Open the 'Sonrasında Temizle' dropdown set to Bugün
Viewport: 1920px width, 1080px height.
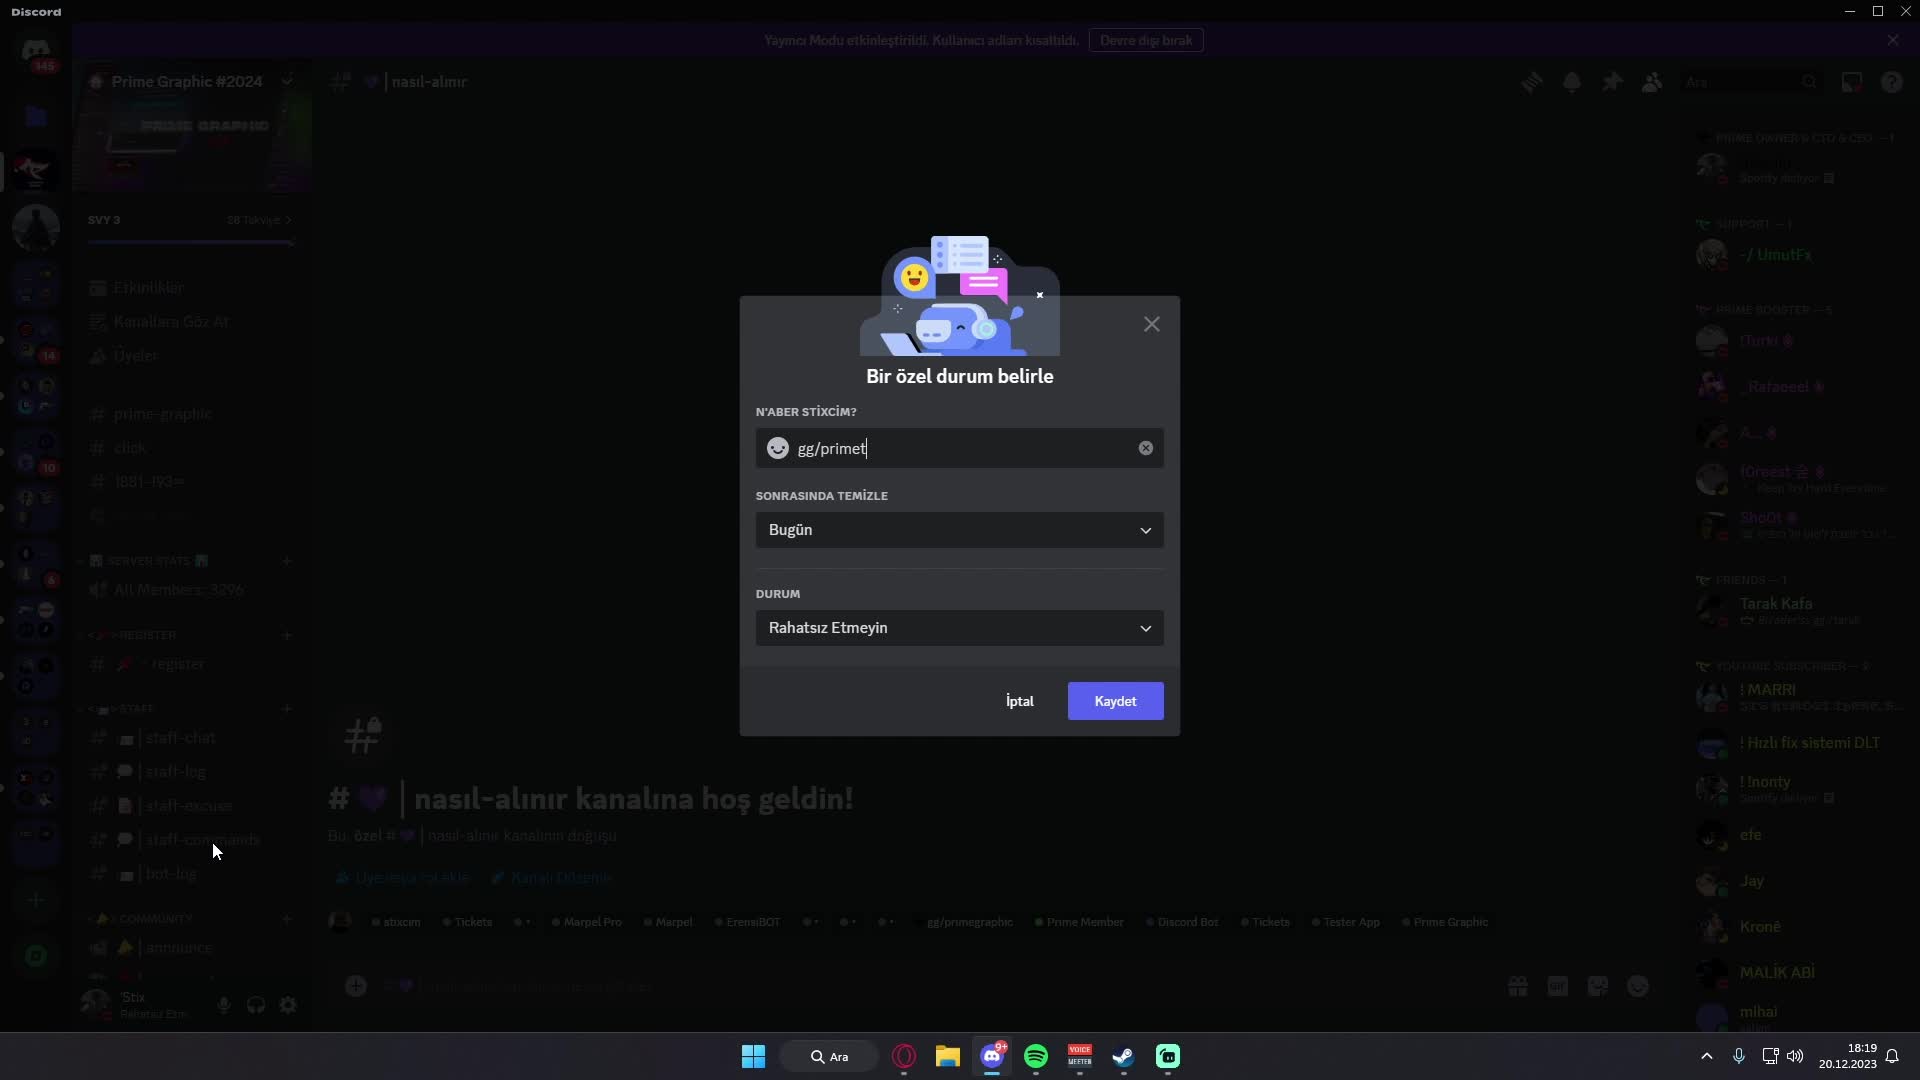point(959,530)
